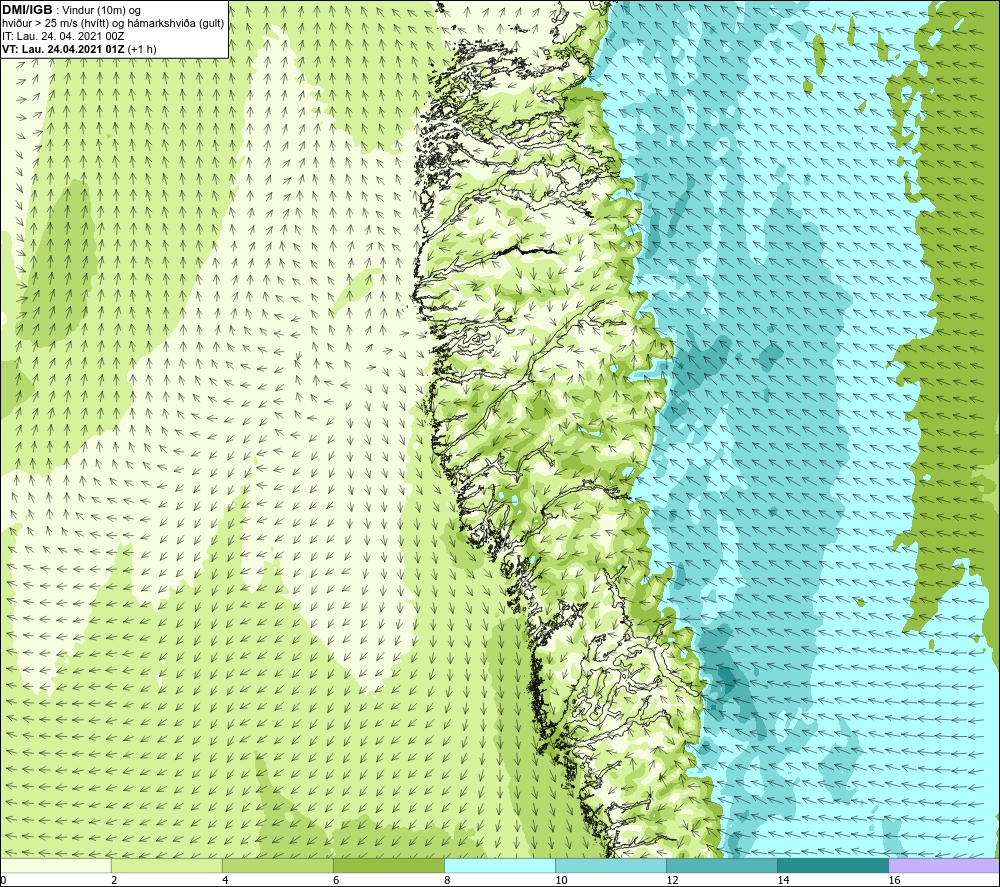Screen dimensions: 1000x887
Task: Click the scale label '12'
Action: (672, 880)
